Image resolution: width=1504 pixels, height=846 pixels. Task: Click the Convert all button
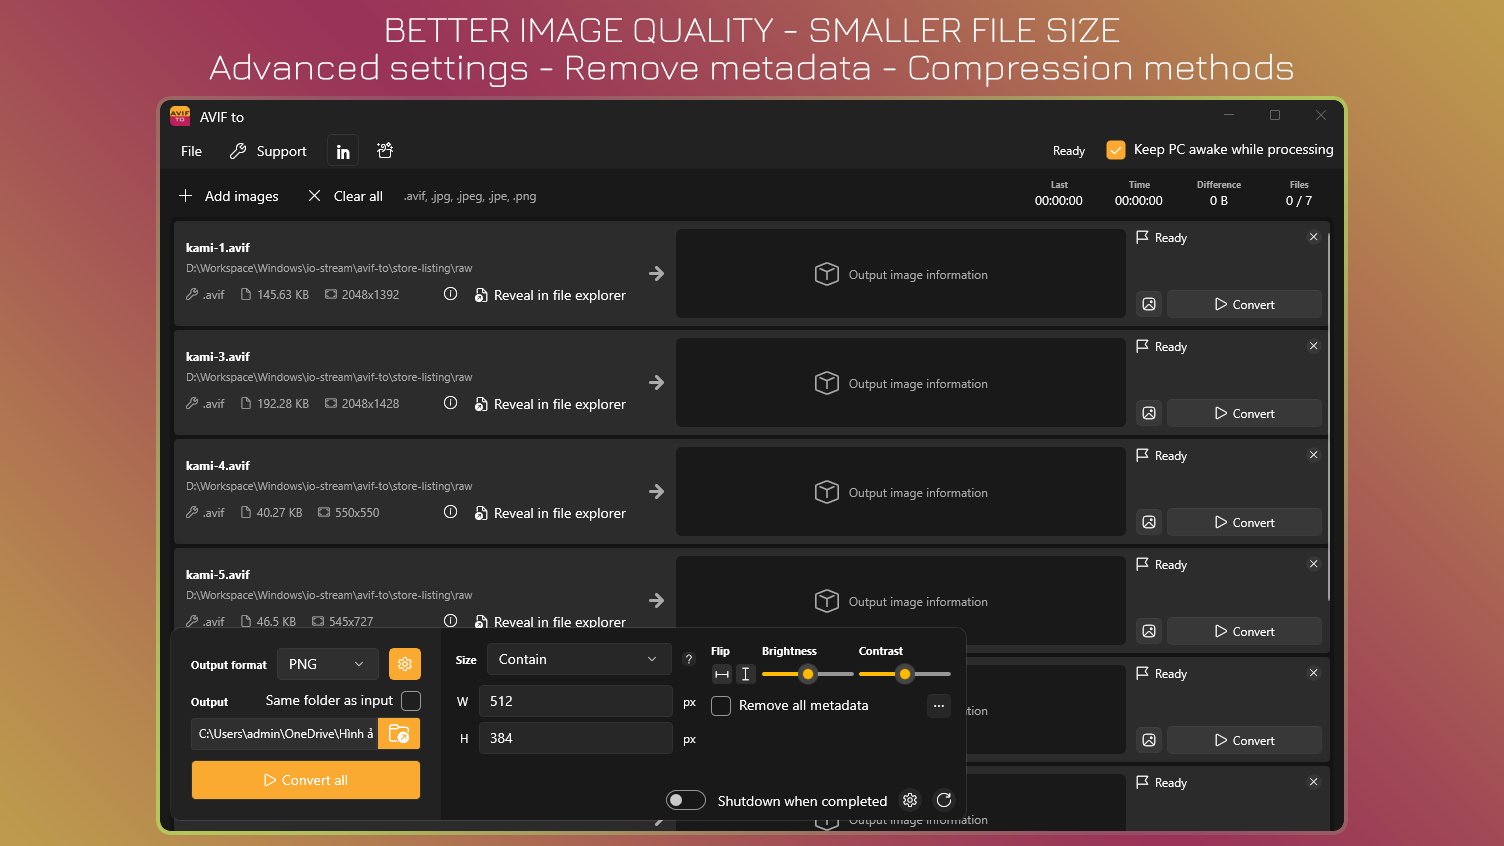pyautogui.click(x=306, y=780)
